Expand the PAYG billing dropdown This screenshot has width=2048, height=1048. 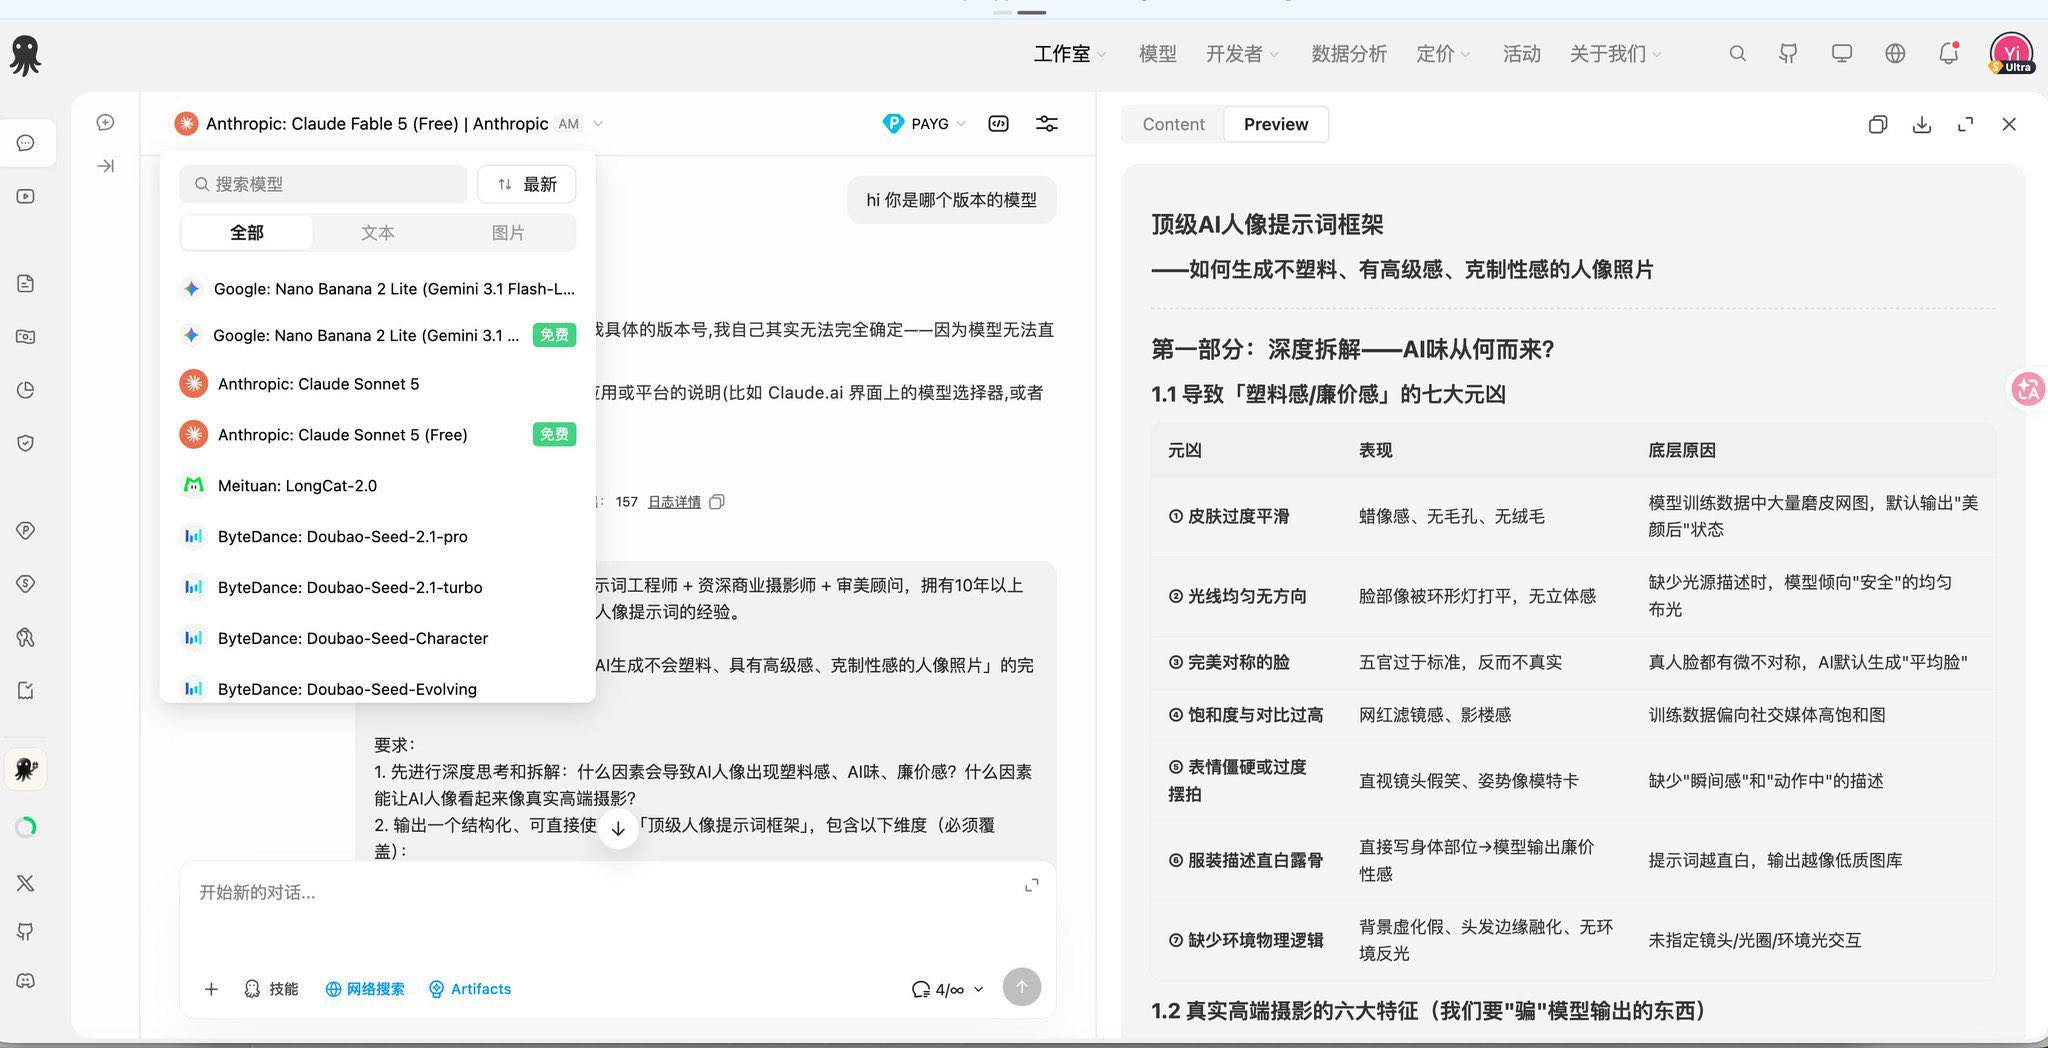click(925, 124)
